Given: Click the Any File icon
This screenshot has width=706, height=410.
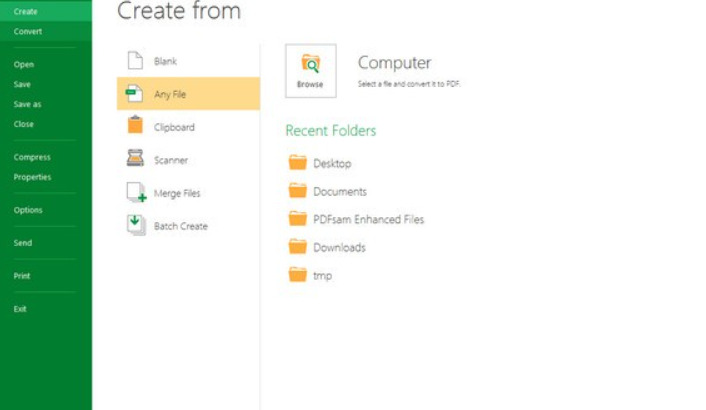Looking at the screenshot, I should coord(134,93).
